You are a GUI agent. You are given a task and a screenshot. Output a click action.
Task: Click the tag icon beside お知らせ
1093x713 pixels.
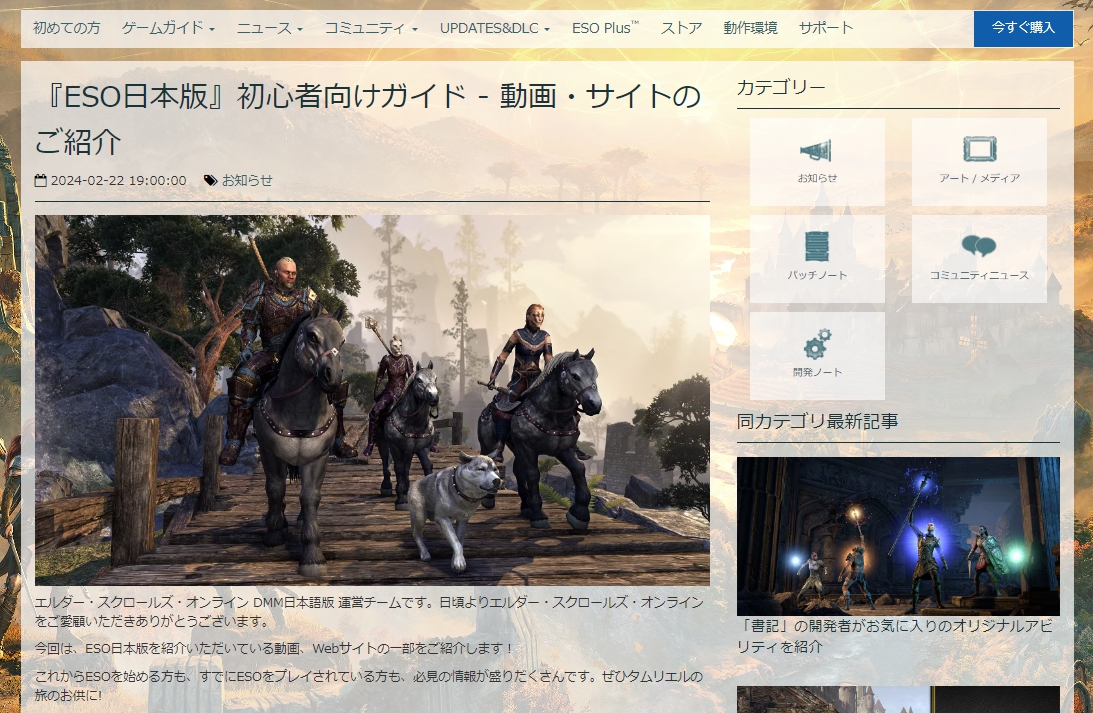pos(211,181)
